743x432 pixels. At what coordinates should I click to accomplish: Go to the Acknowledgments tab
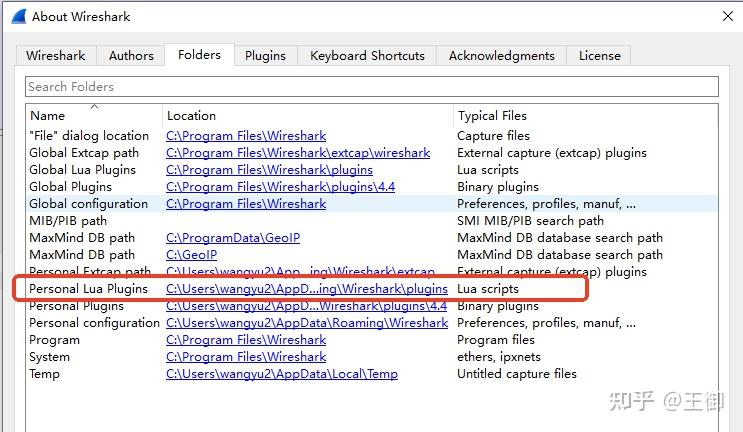coord(501,56)
